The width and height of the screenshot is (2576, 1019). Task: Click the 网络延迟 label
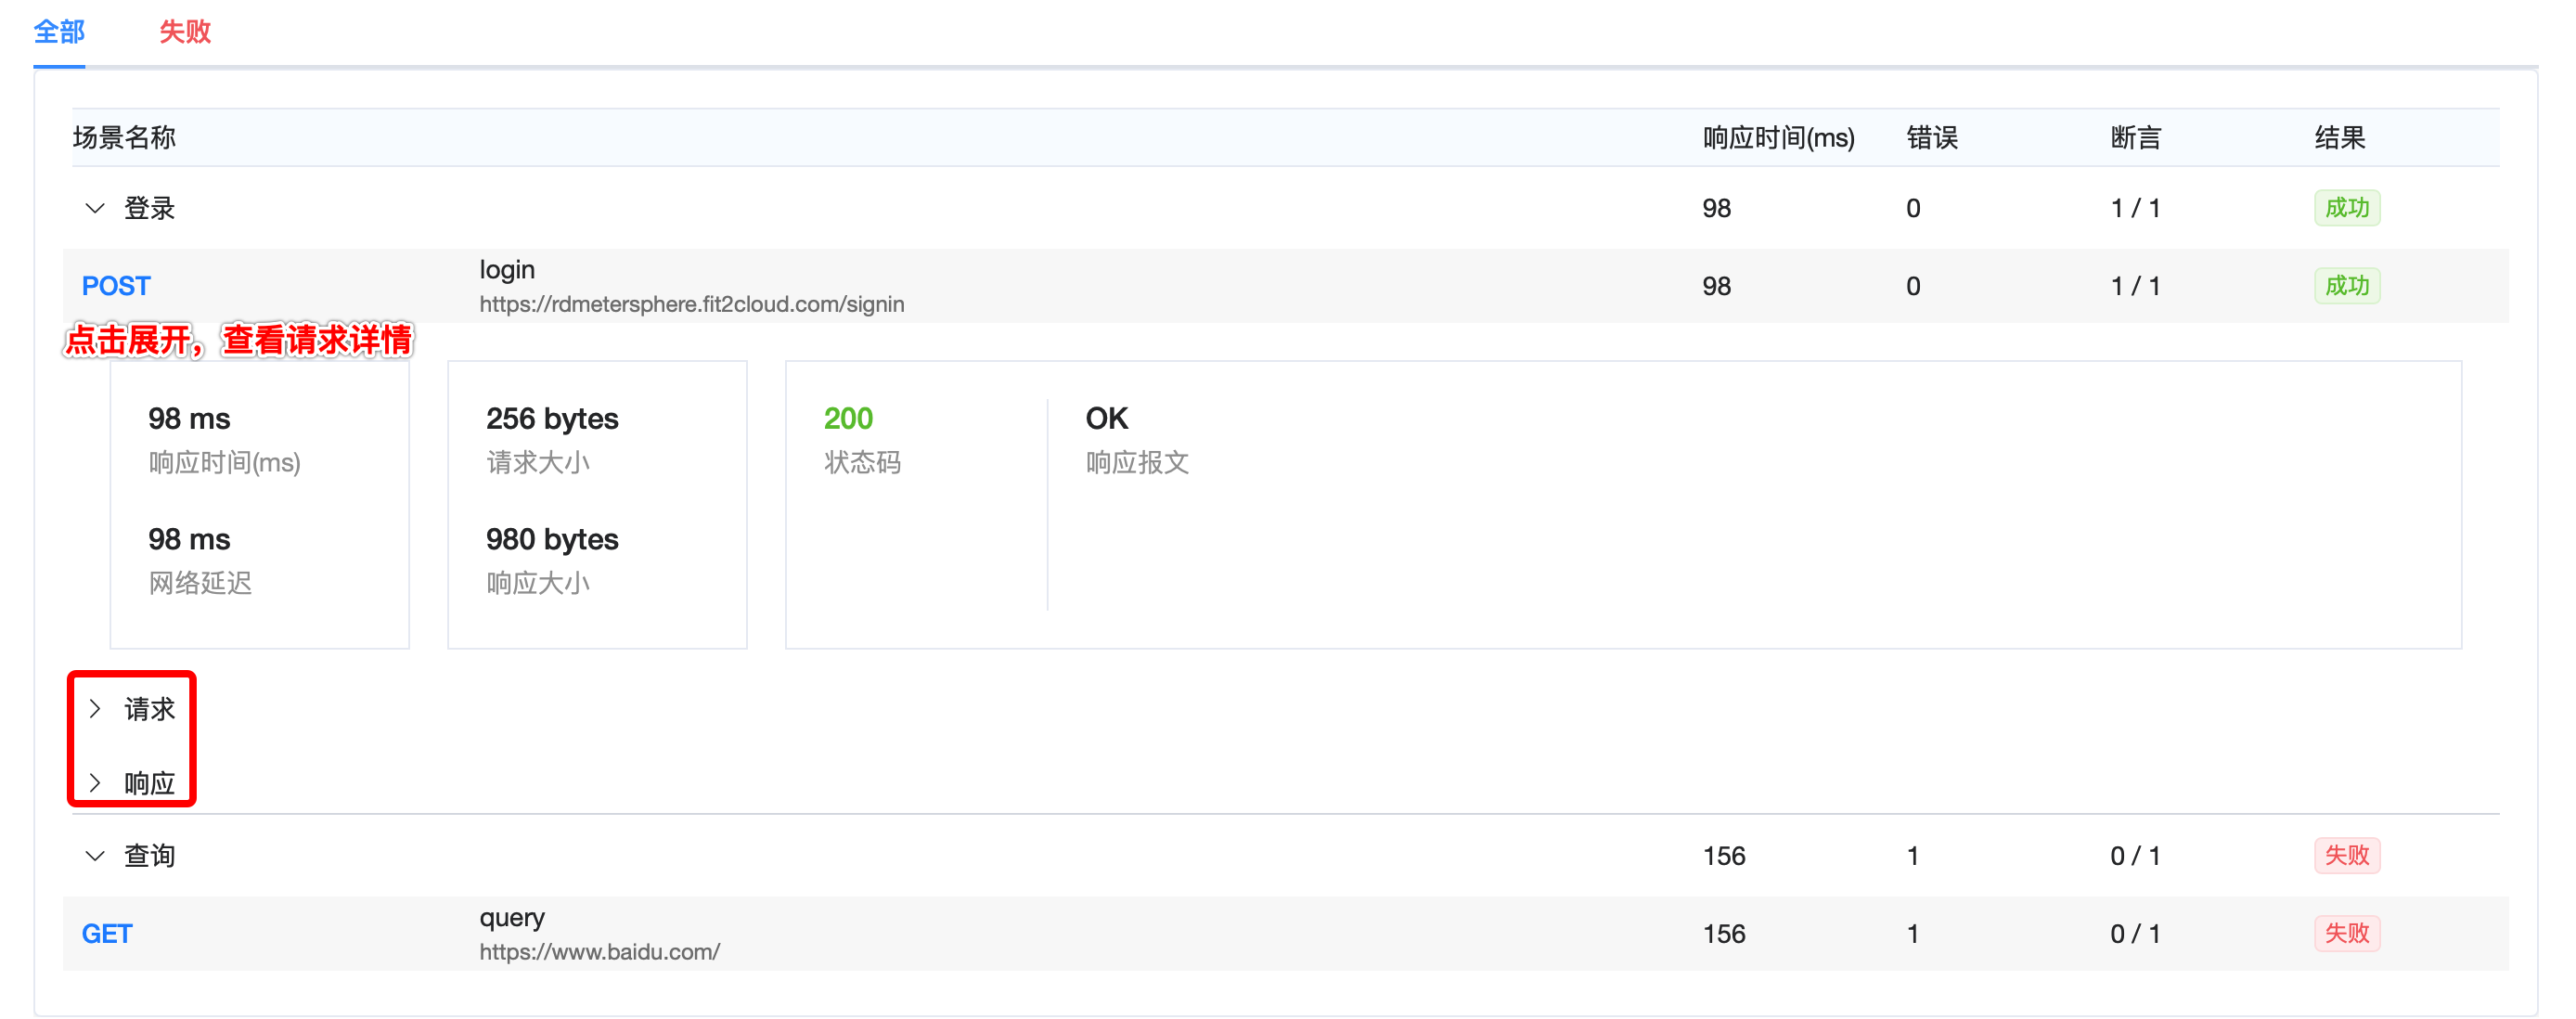point(200,583)
